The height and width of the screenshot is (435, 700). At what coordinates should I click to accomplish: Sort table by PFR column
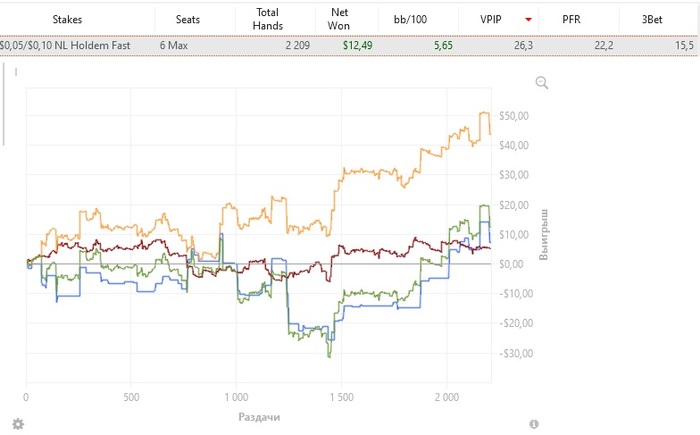pos(571,19)
